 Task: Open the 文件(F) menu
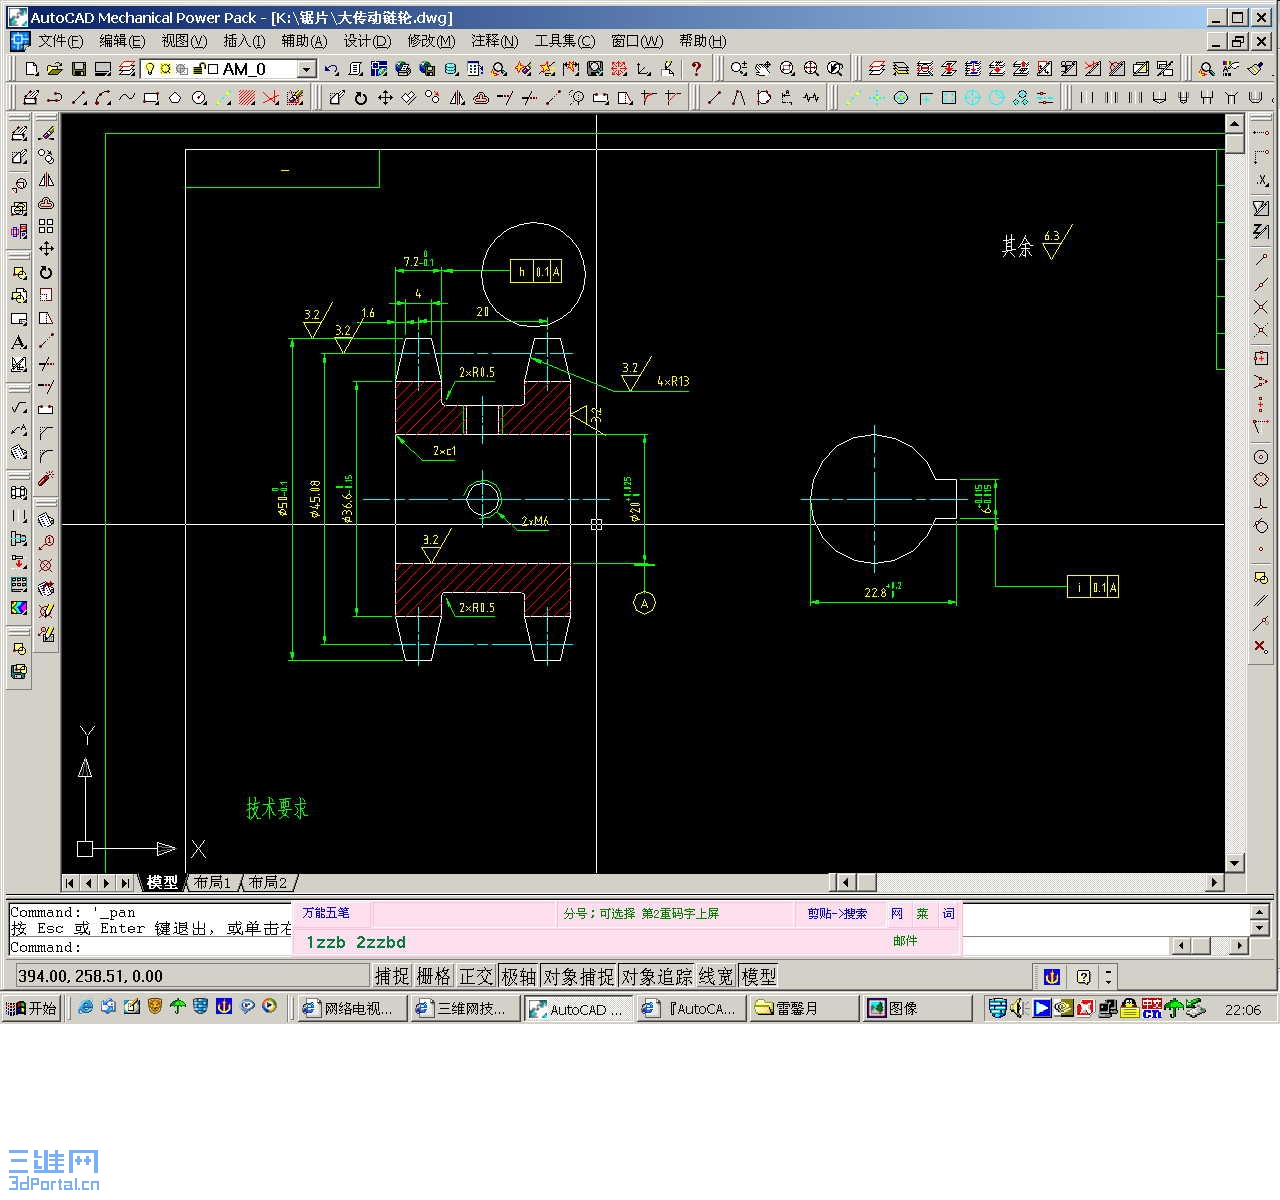[60, 41]
